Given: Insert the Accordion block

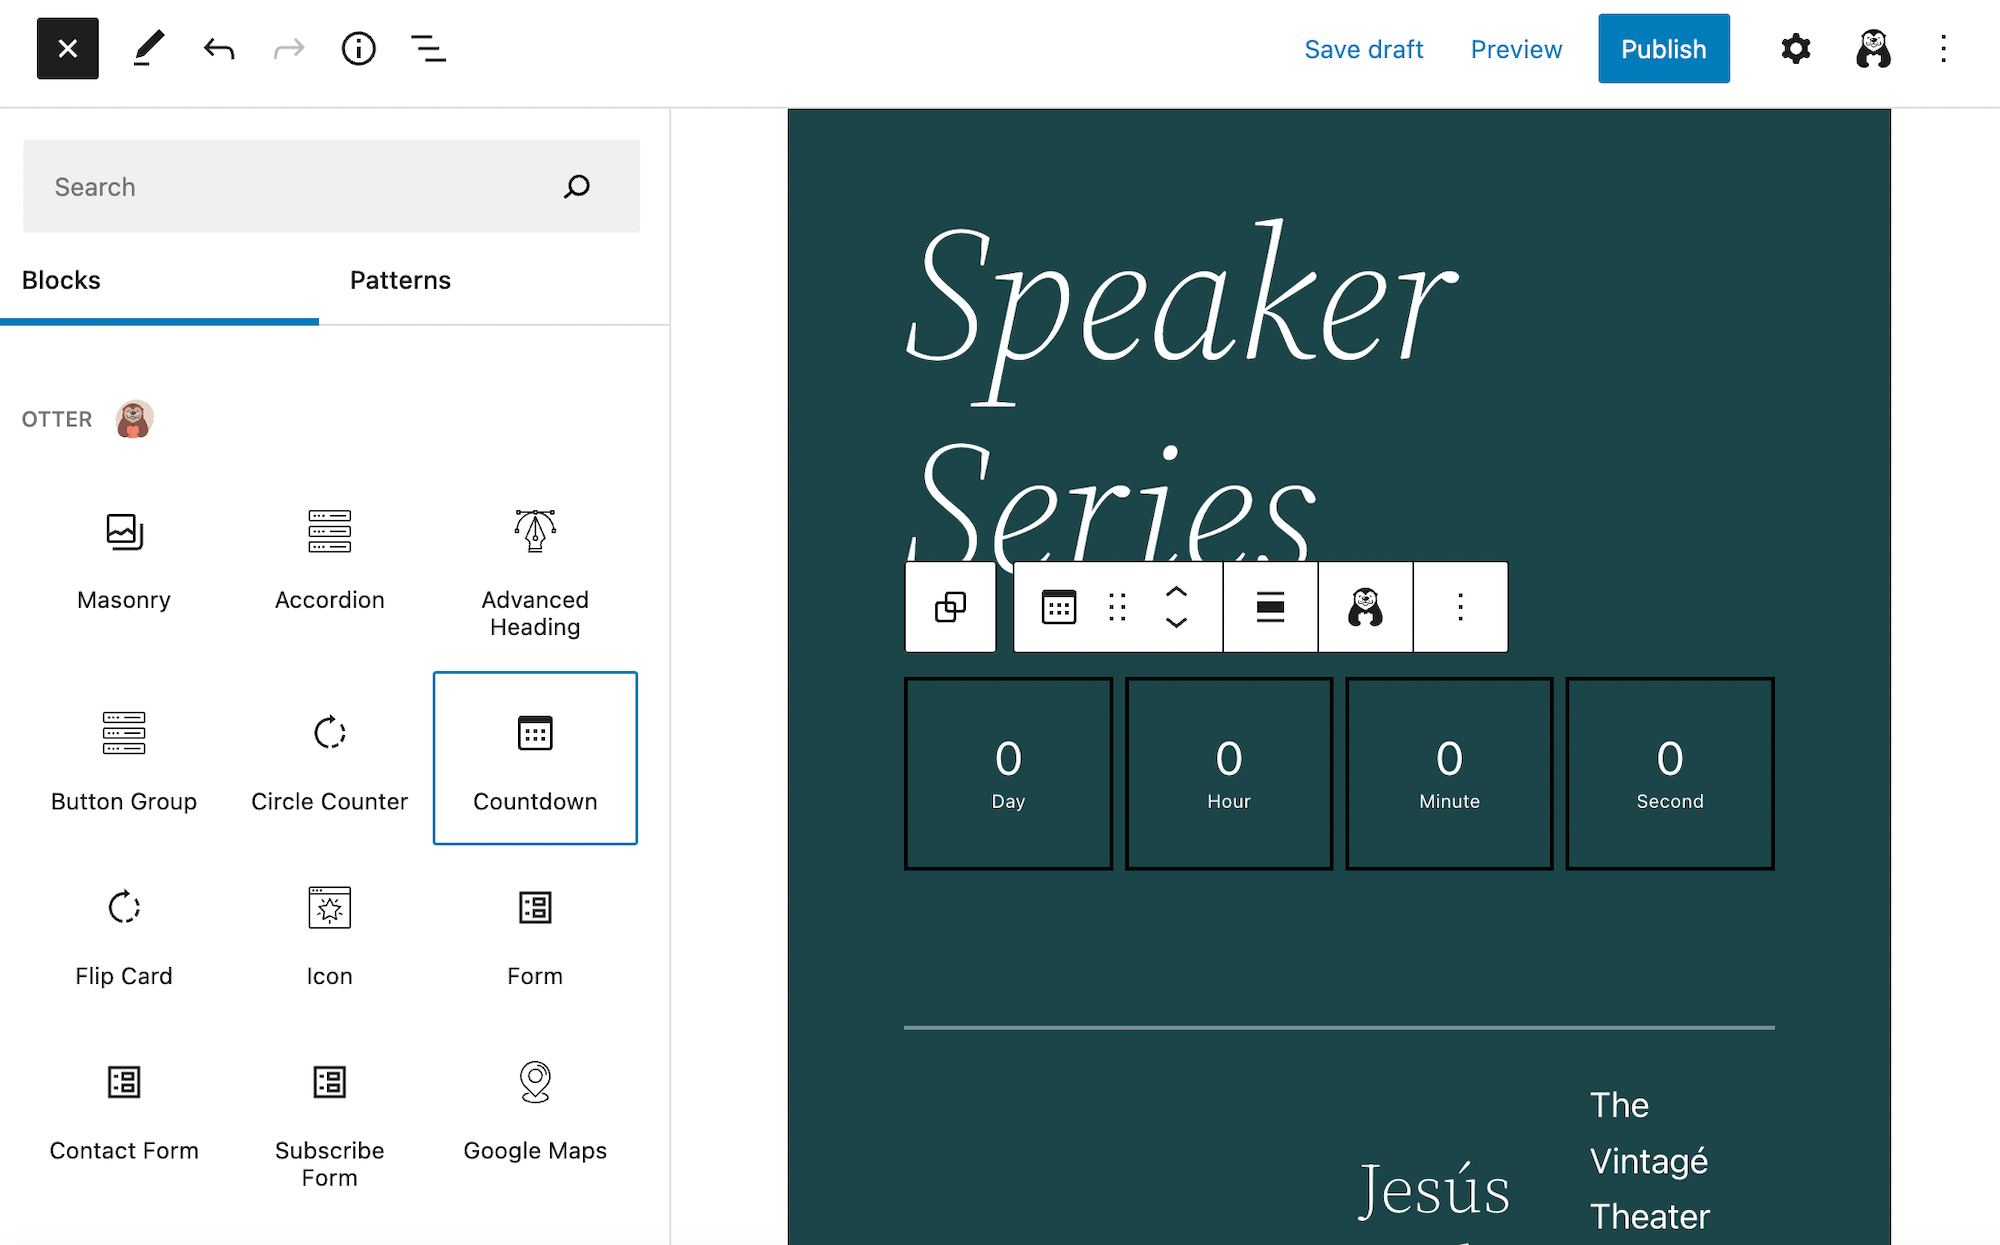Looking at the screenshot, I should [x=329, y=558].
